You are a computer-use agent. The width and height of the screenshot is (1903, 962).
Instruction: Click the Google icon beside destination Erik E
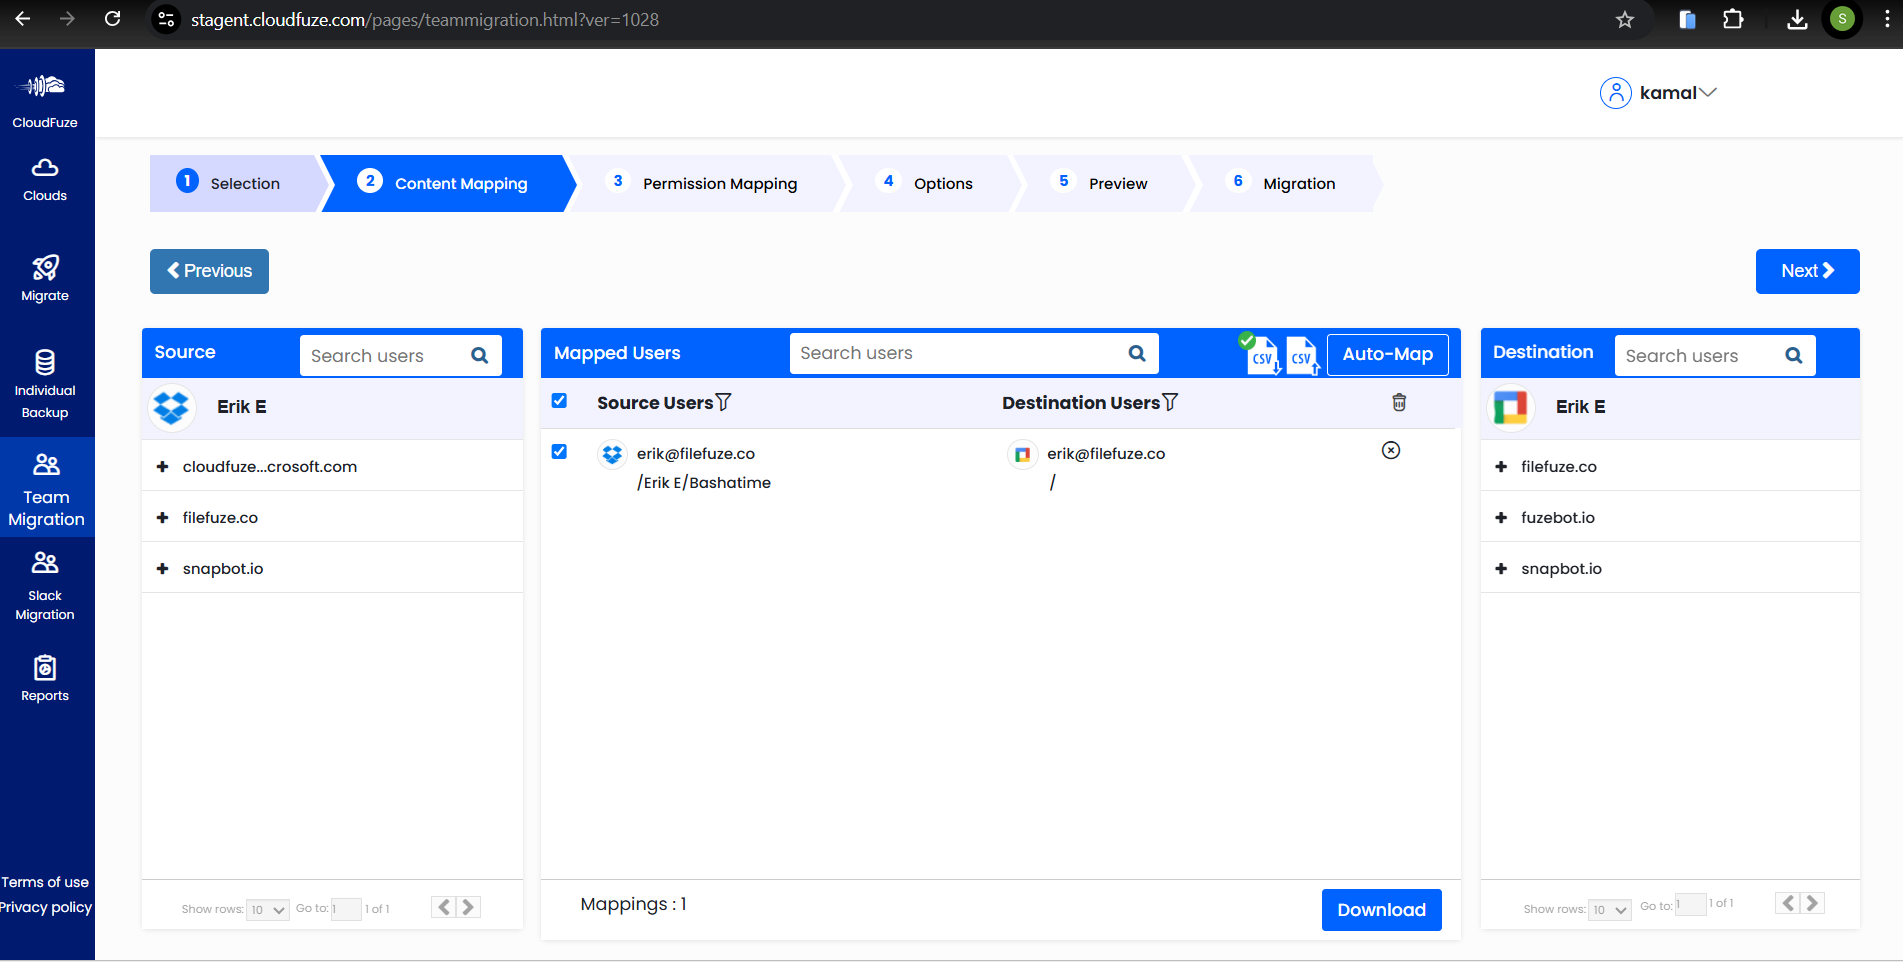click(1510, 407)
